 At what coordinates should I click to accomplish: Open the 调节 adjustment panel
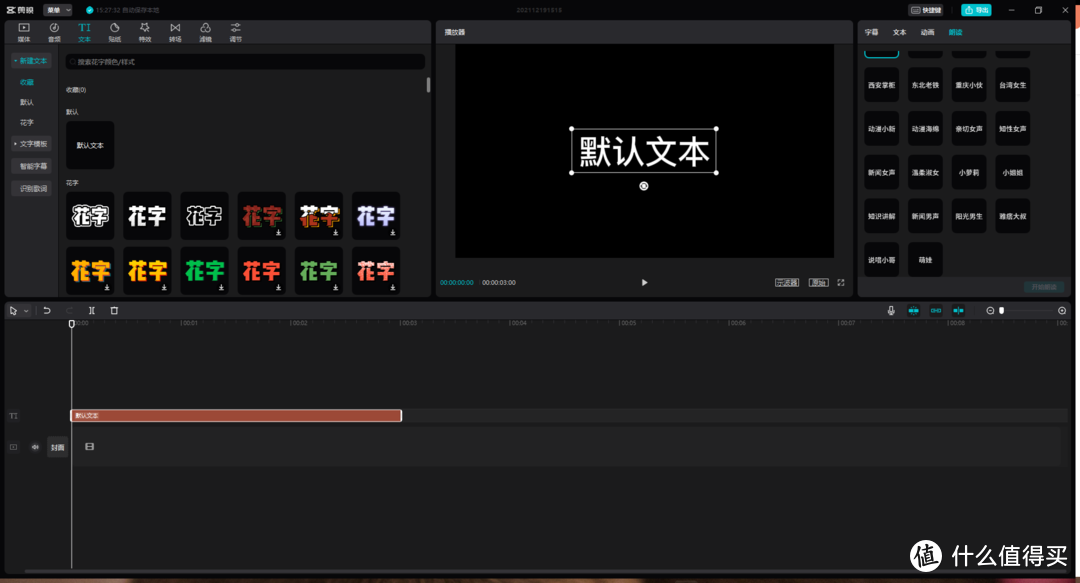[236, 32]
